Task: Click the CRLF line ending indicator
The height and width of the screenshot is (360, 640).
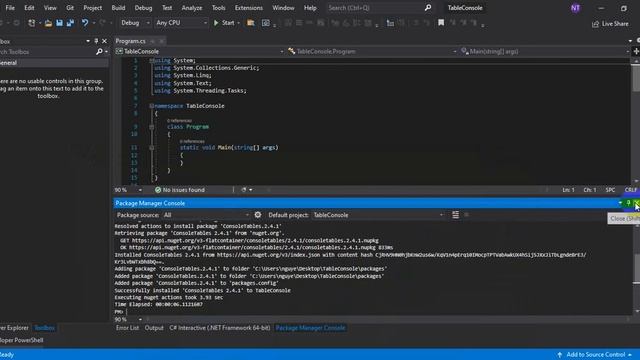Action: coord(631,190)
